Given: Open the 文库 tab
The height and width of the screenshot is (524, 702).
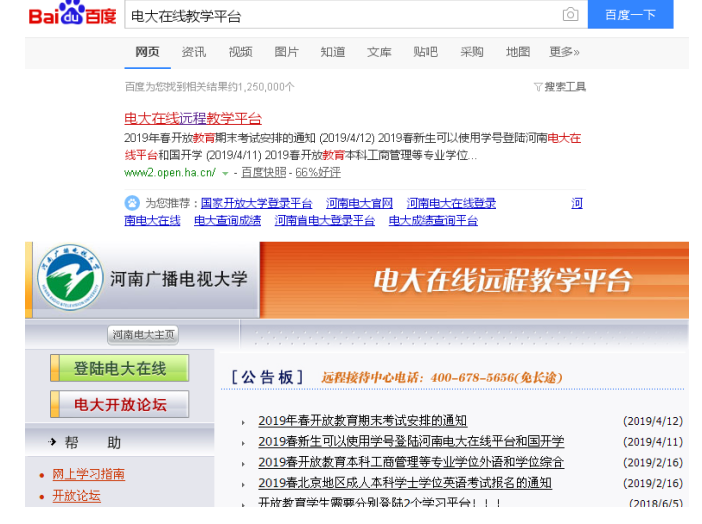Looking at the screenshot, I should click(x=379, y=52).
